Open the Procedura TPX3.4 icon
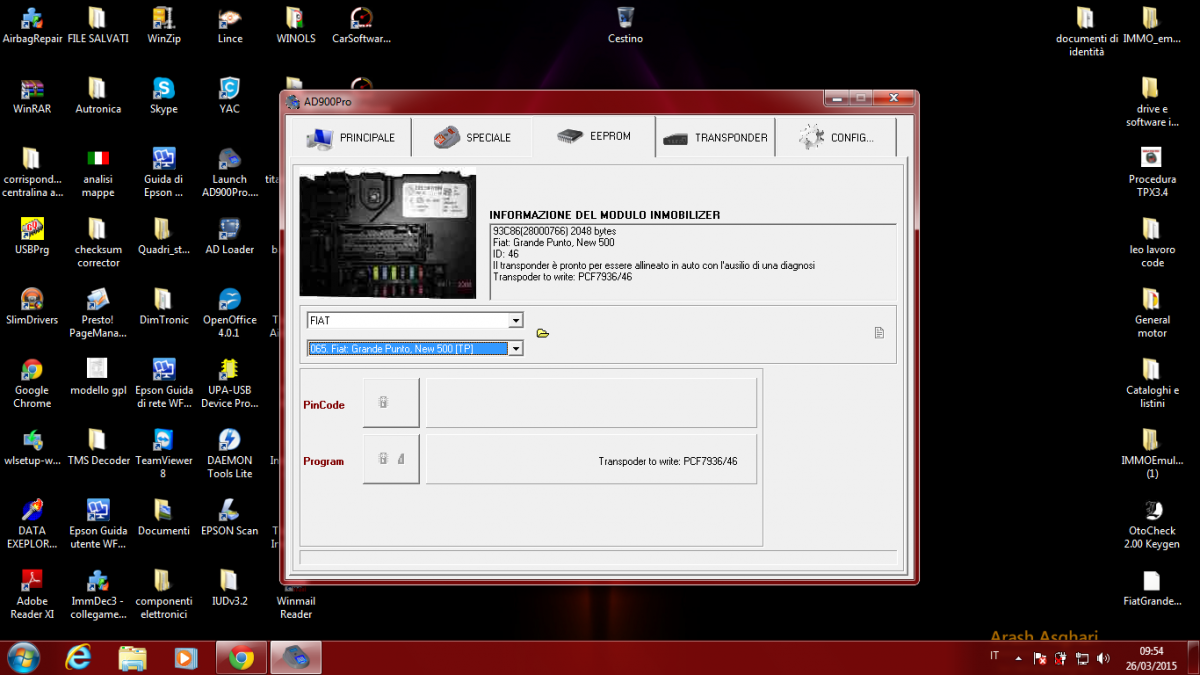 (x=1152, y=172)
